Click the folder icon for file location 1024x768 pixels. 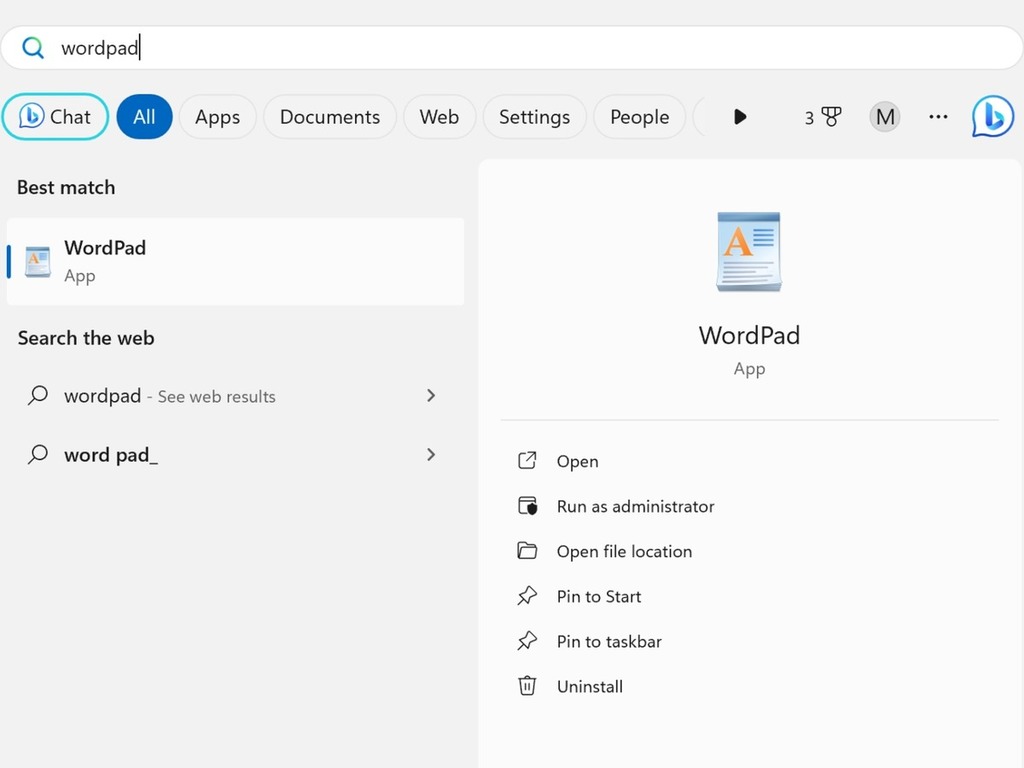[527, 551]
